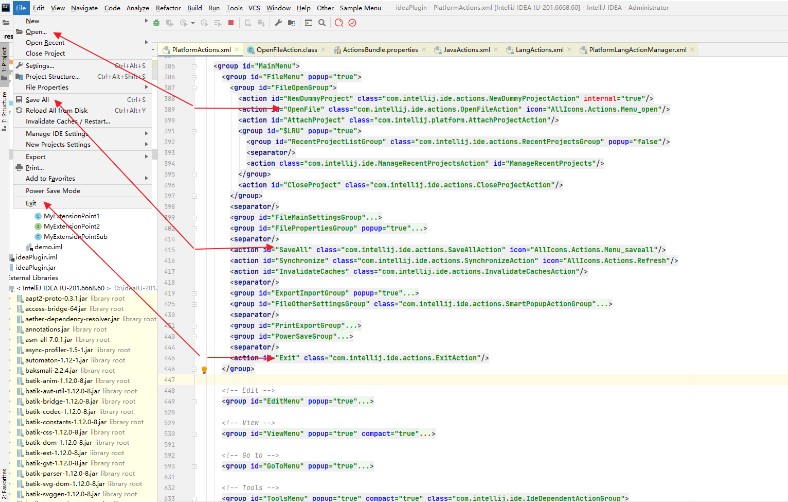Click the separator tag on line 398
The height and width of the screenshot is (502, 788).
[254, 207]
